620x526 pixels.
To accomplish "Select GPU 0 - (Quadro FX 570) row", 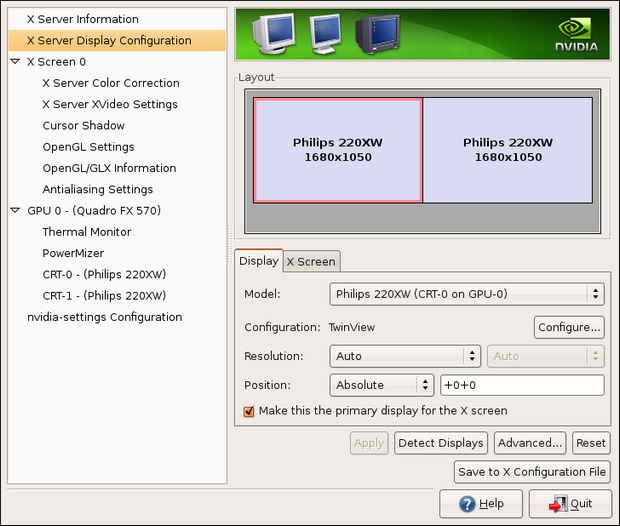I will point(117,211).
